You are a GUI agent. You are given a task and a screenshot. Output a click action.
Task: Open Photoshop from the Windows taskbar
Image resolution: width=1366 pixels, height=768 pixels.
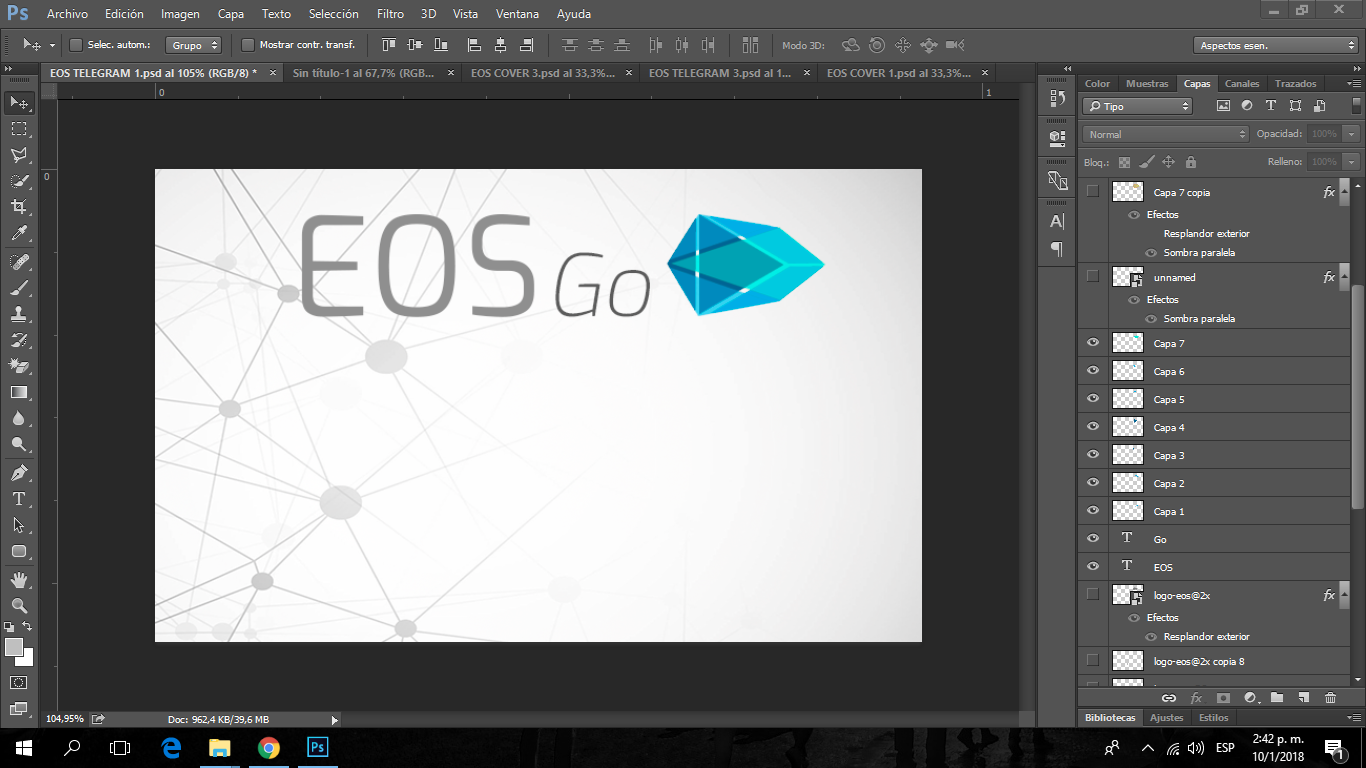coord(317,747)
